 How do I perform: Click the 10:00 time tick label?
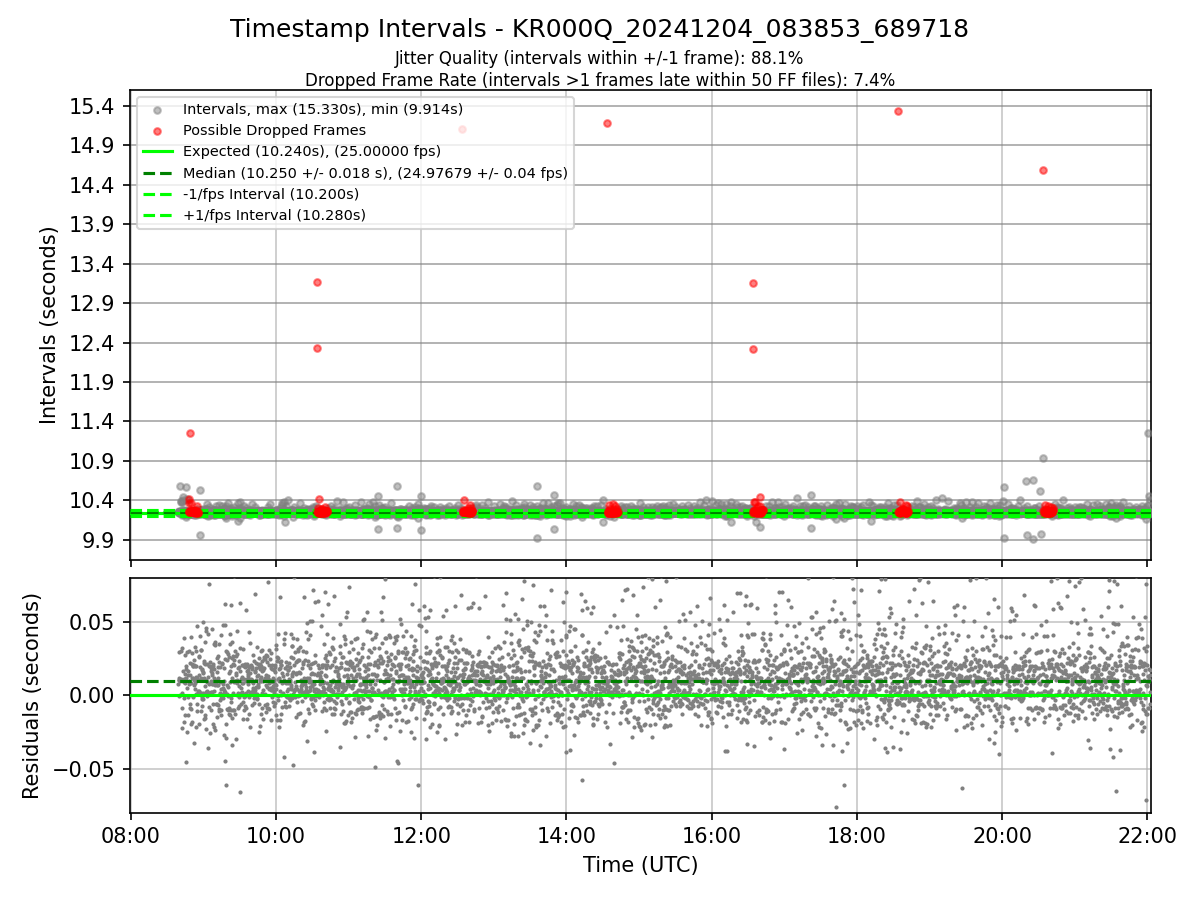tap(276, 836)
